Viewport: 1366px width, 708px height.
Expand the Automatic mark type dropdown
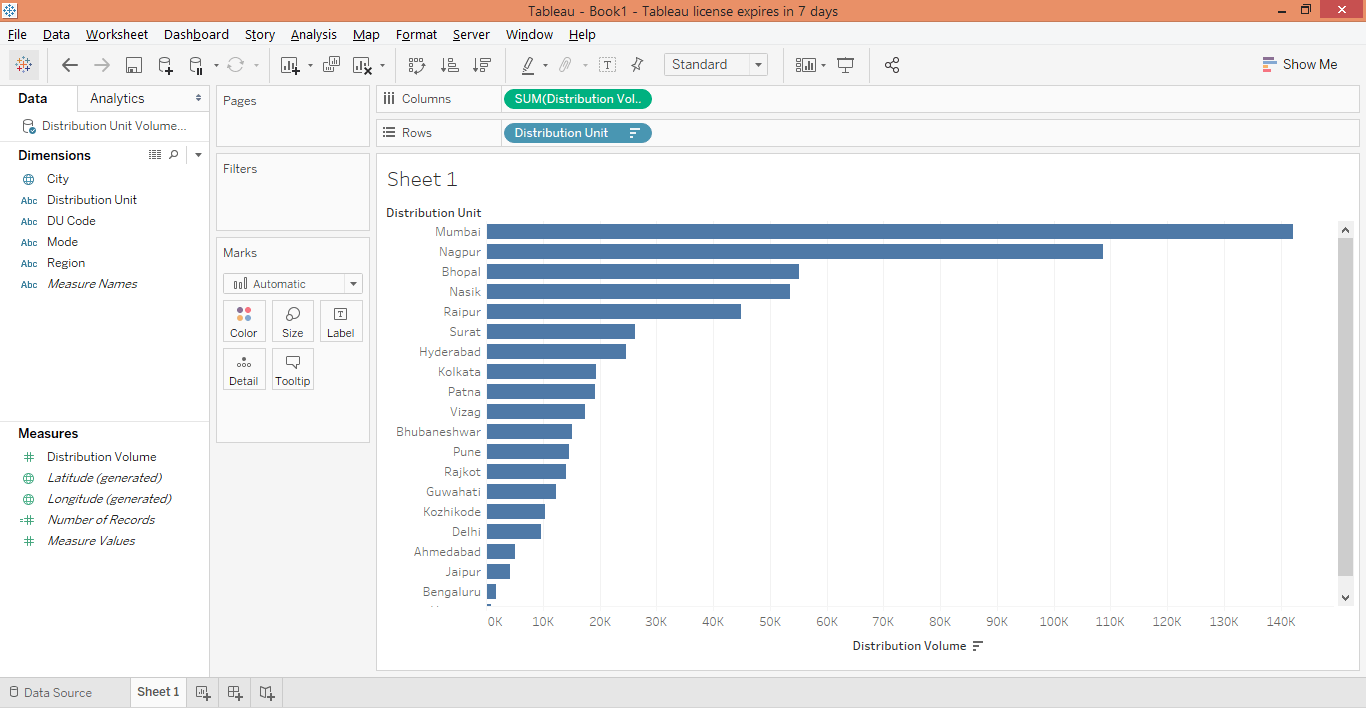(x=353, y=284)
